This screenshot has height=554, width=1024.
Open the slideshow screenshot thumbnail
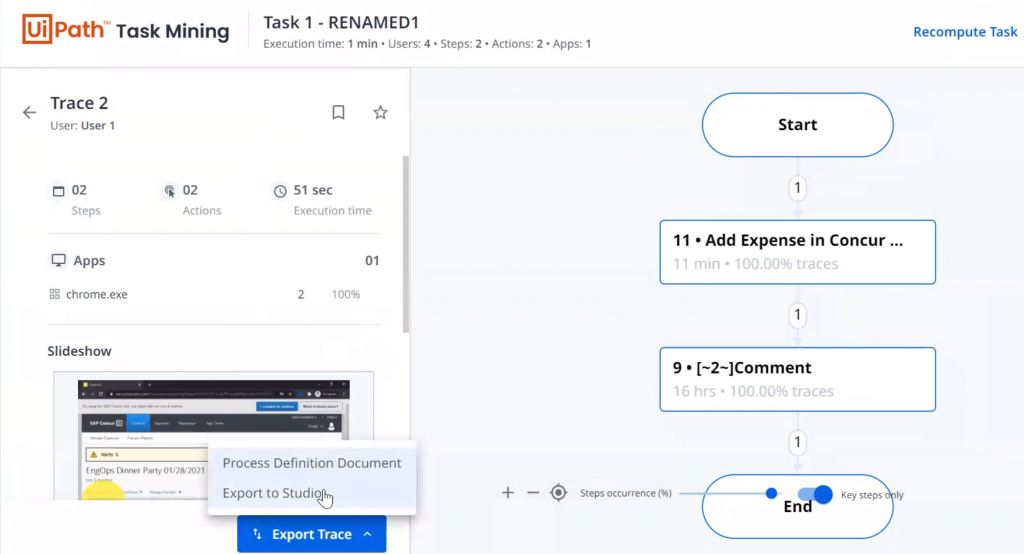pos(214,436)
